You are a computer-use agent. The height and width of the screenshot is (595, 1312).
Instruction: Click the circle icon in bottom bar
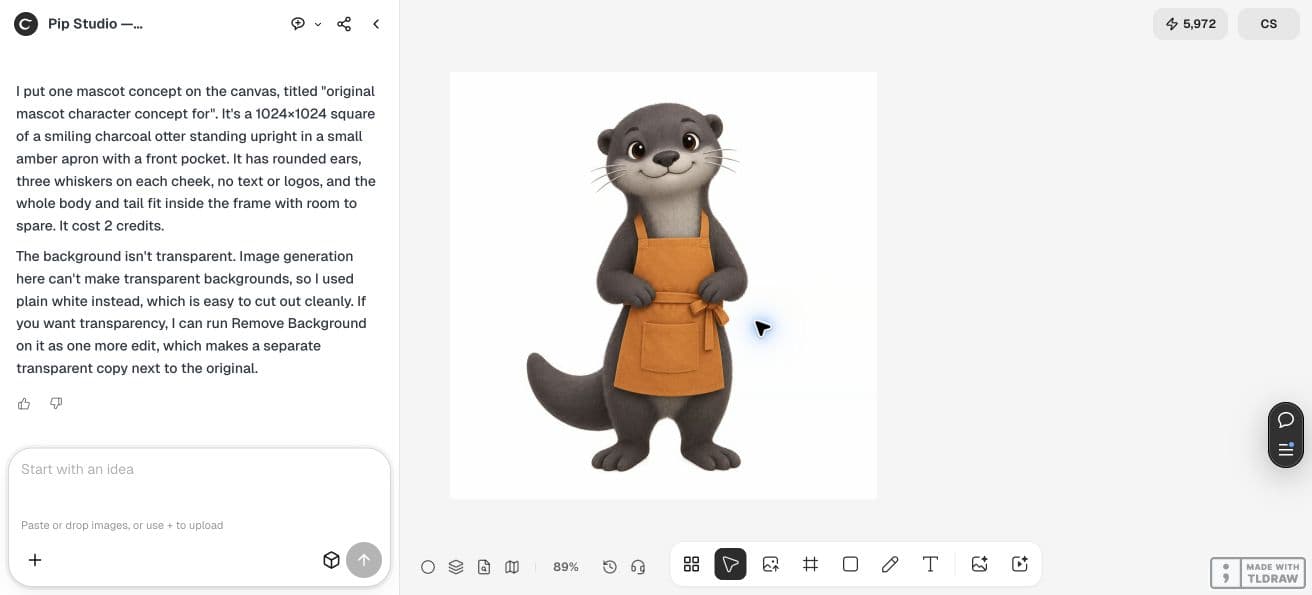428,567
